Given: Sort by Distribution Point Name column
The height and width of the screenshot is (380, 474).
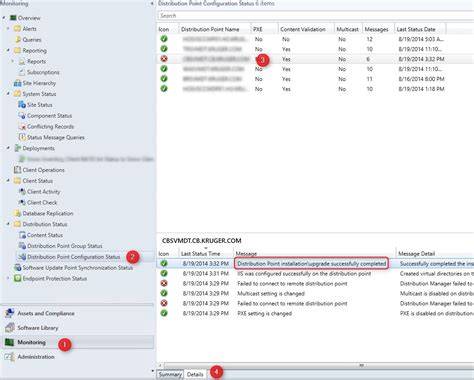Looking at the screenshot, I should coord(215,29).
